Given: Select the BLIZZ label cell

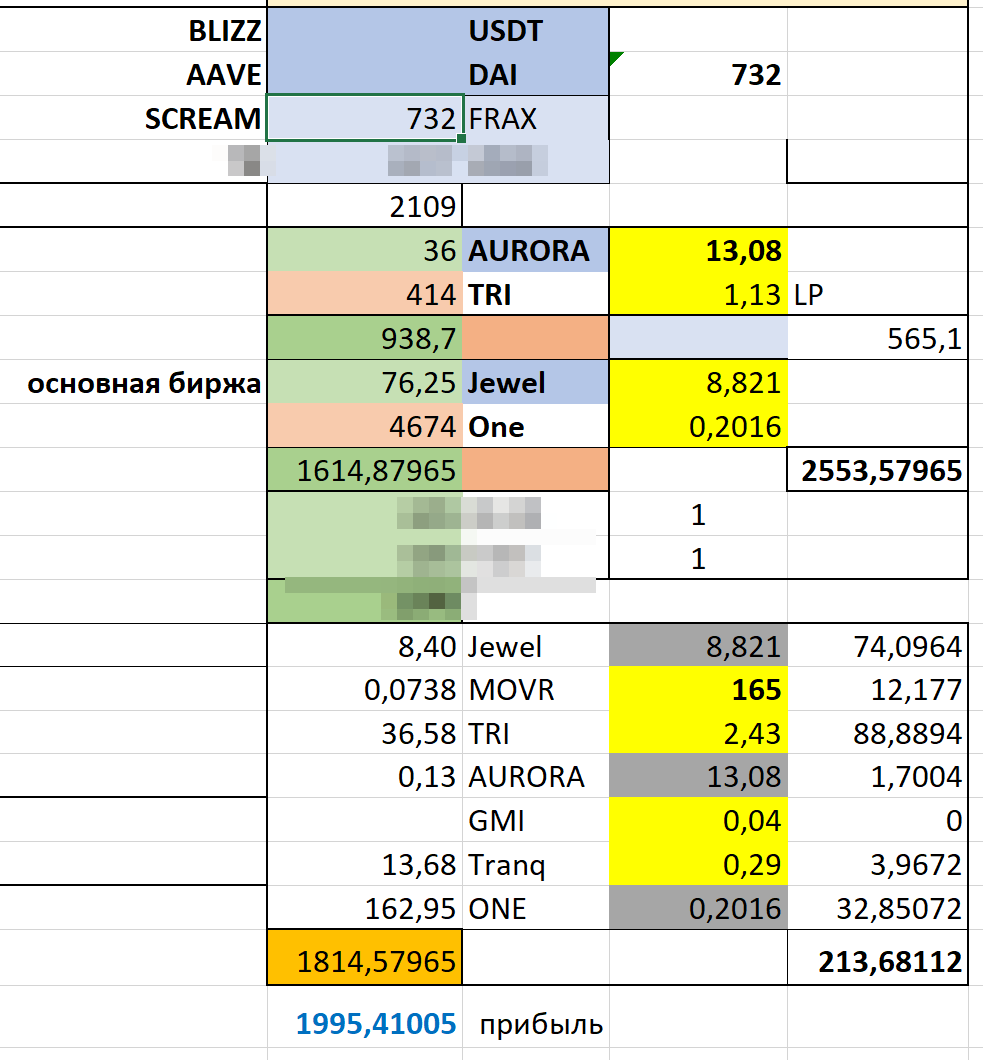Looking at the screenshot, I should coord(133,30).
